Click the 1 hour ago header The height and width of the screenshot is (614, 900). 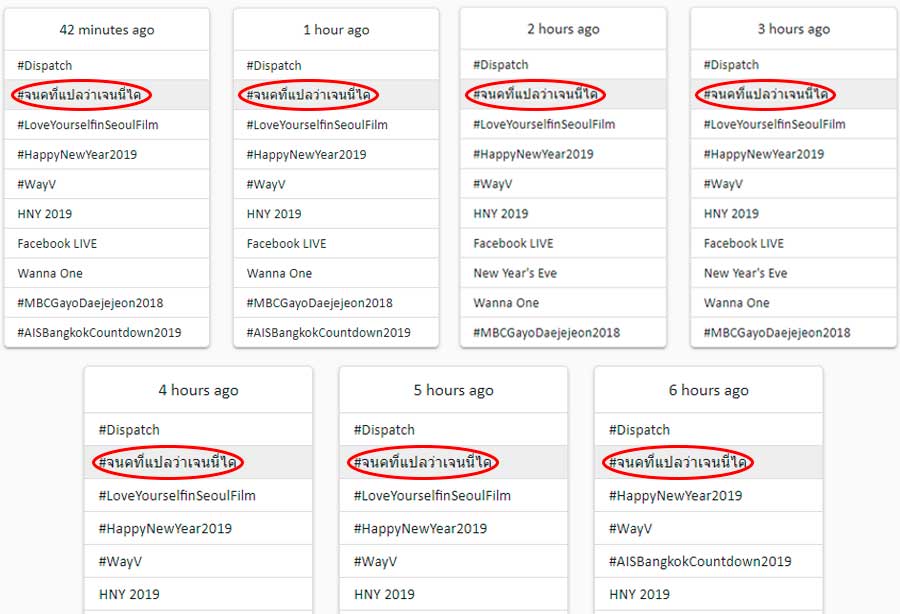(336, 30)
